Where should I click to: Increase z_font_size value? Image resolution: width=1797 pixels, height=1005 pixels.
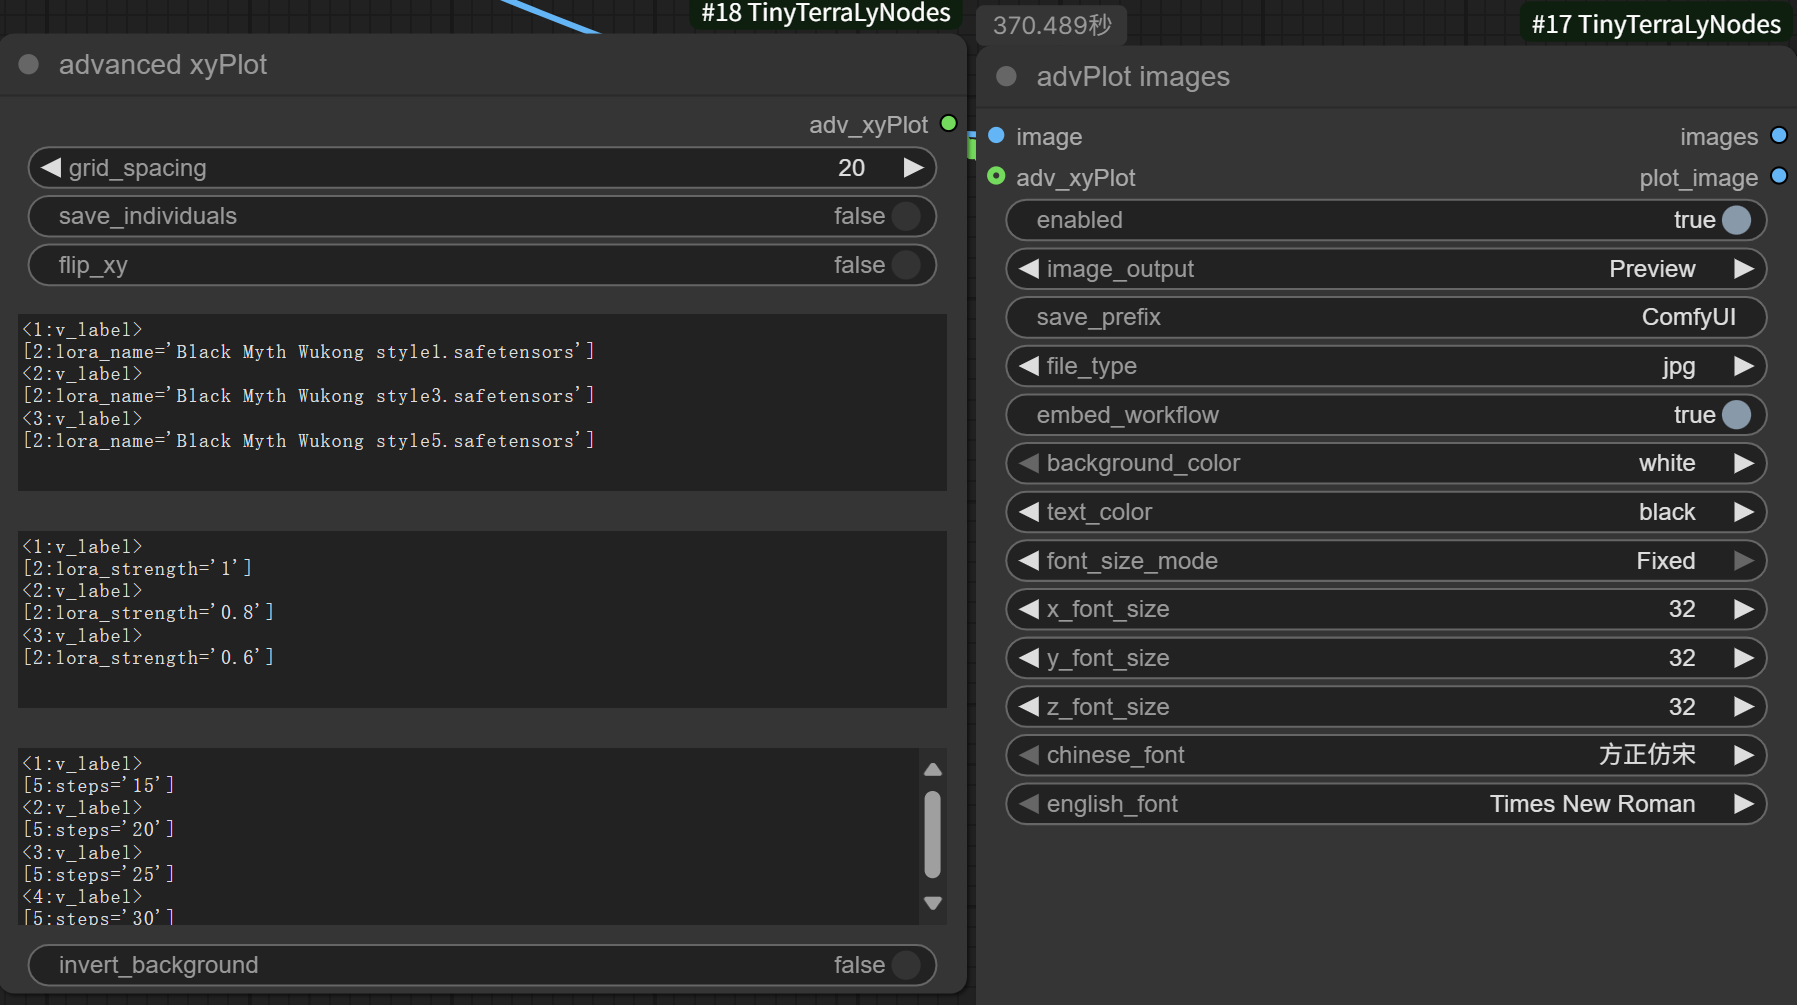click(x=1744, y=707)
